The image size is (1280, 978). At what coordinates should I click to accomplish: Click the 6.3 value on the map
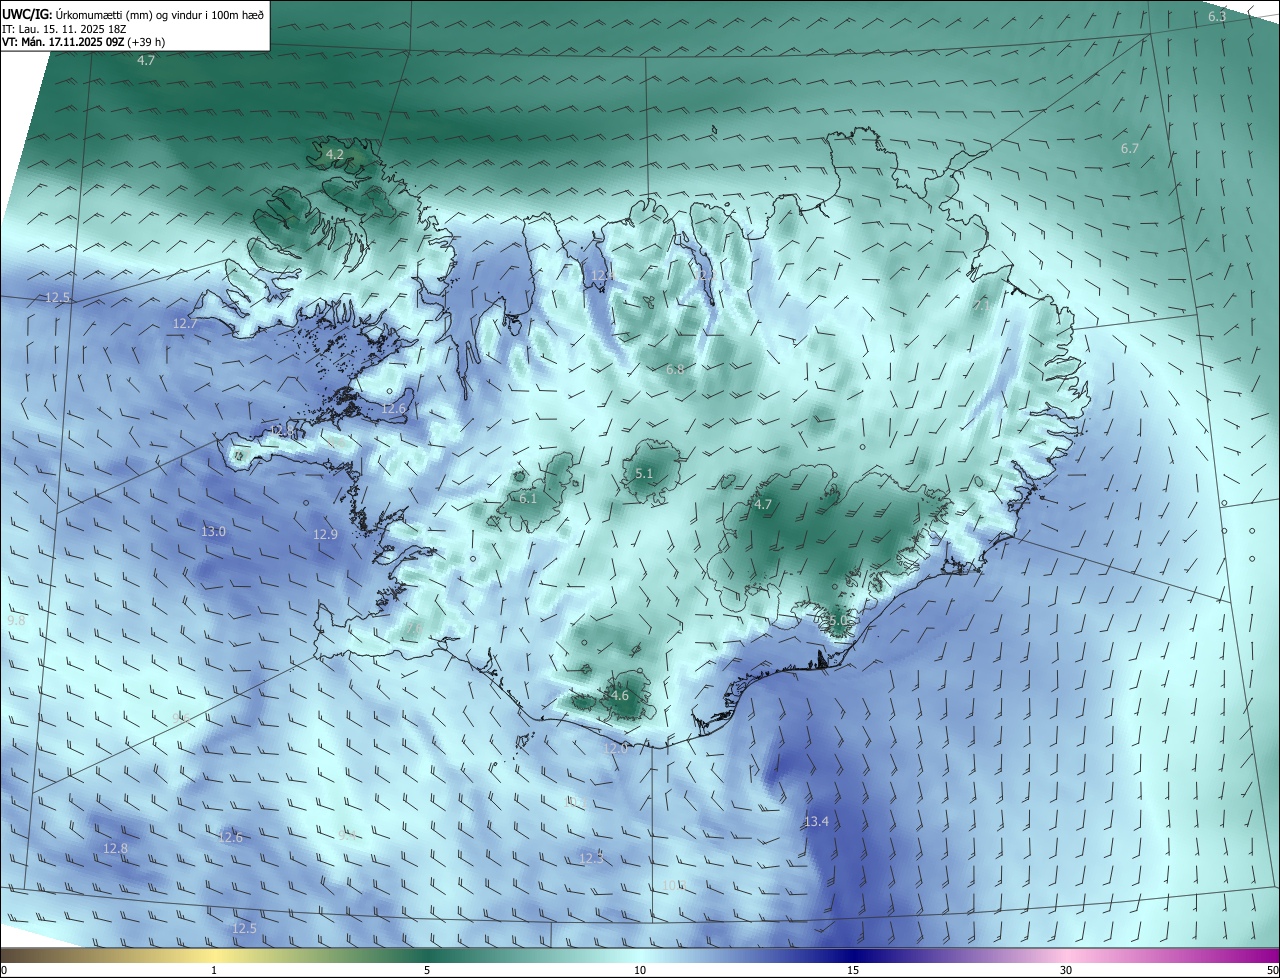[x=1217, y=17]
